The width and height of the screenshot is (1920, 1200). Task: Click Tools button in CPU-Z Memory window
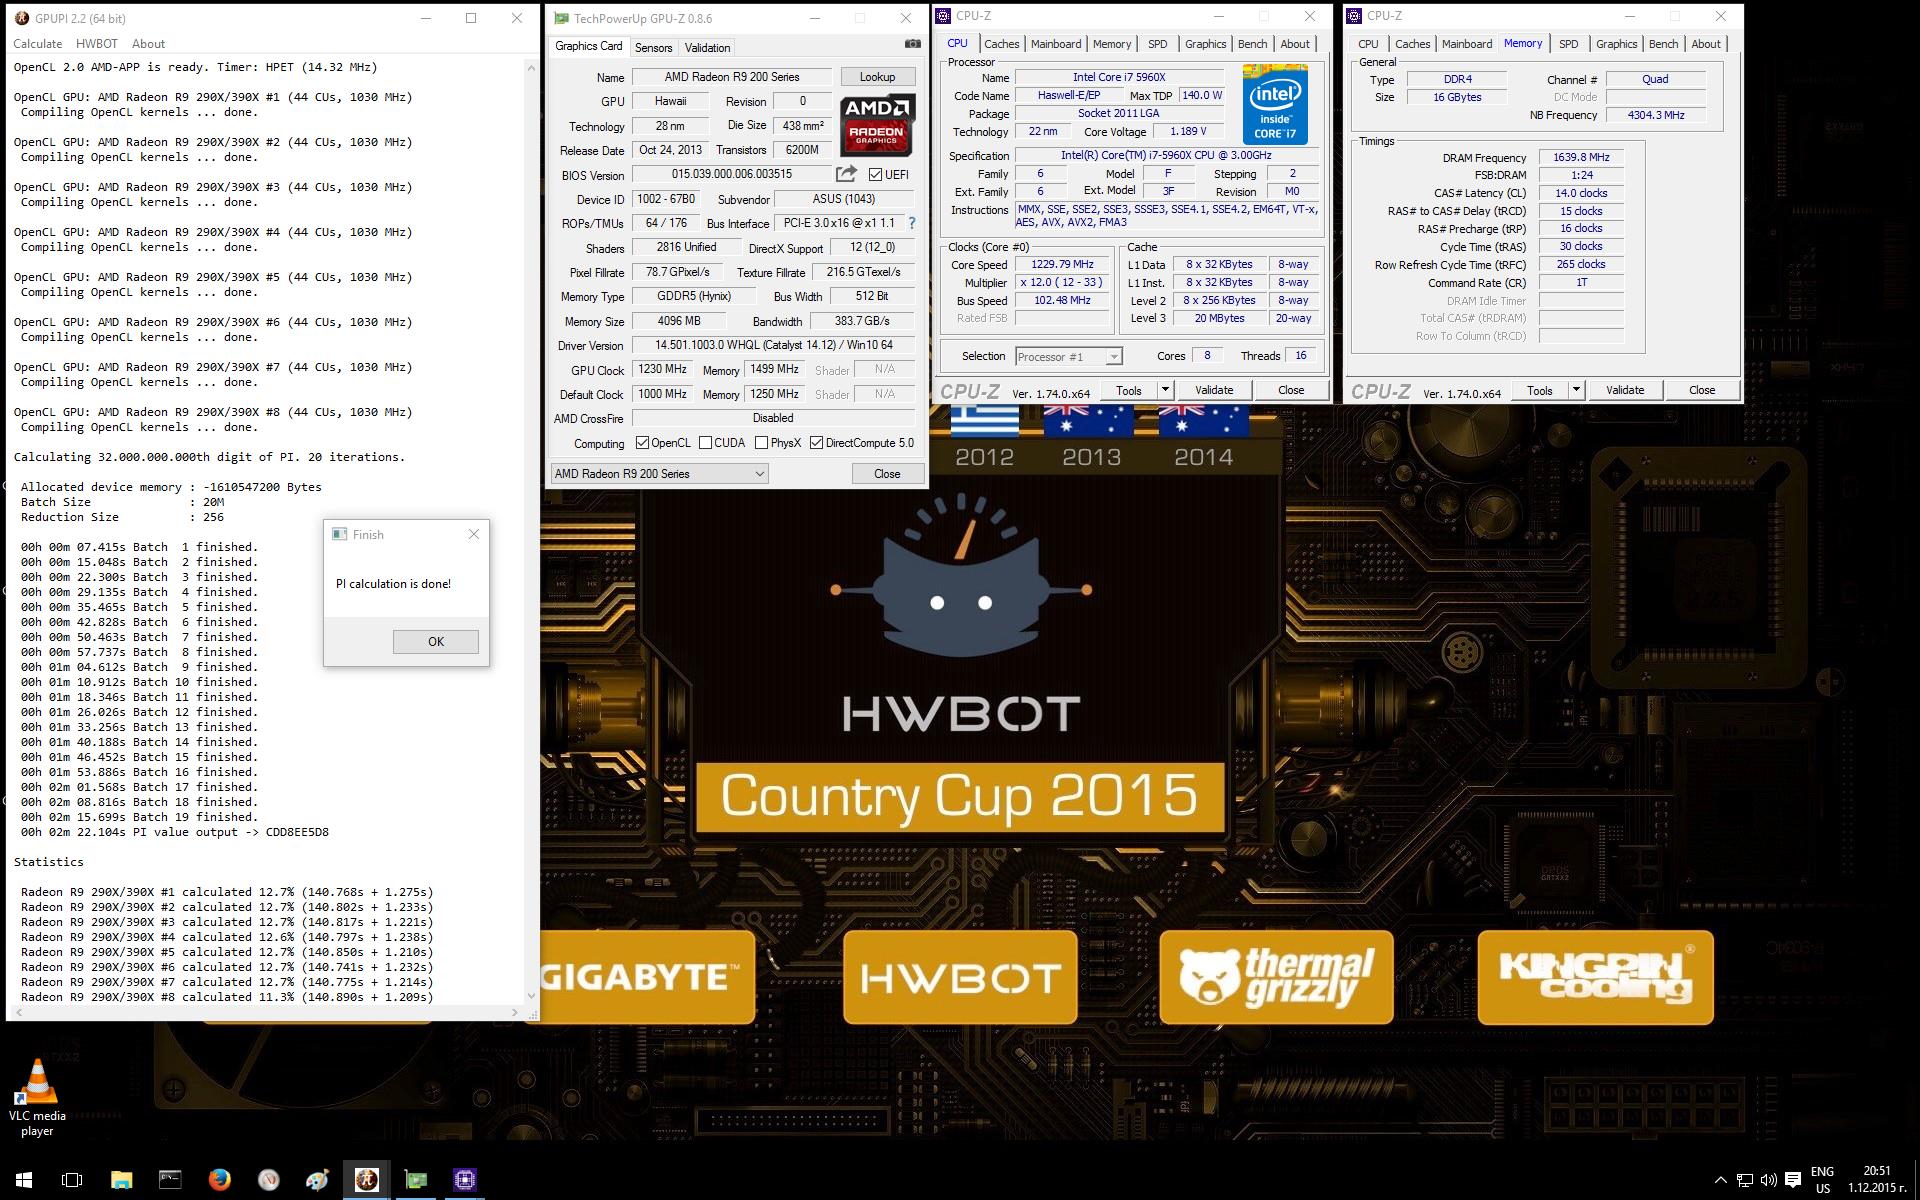tap(1540, 390)
